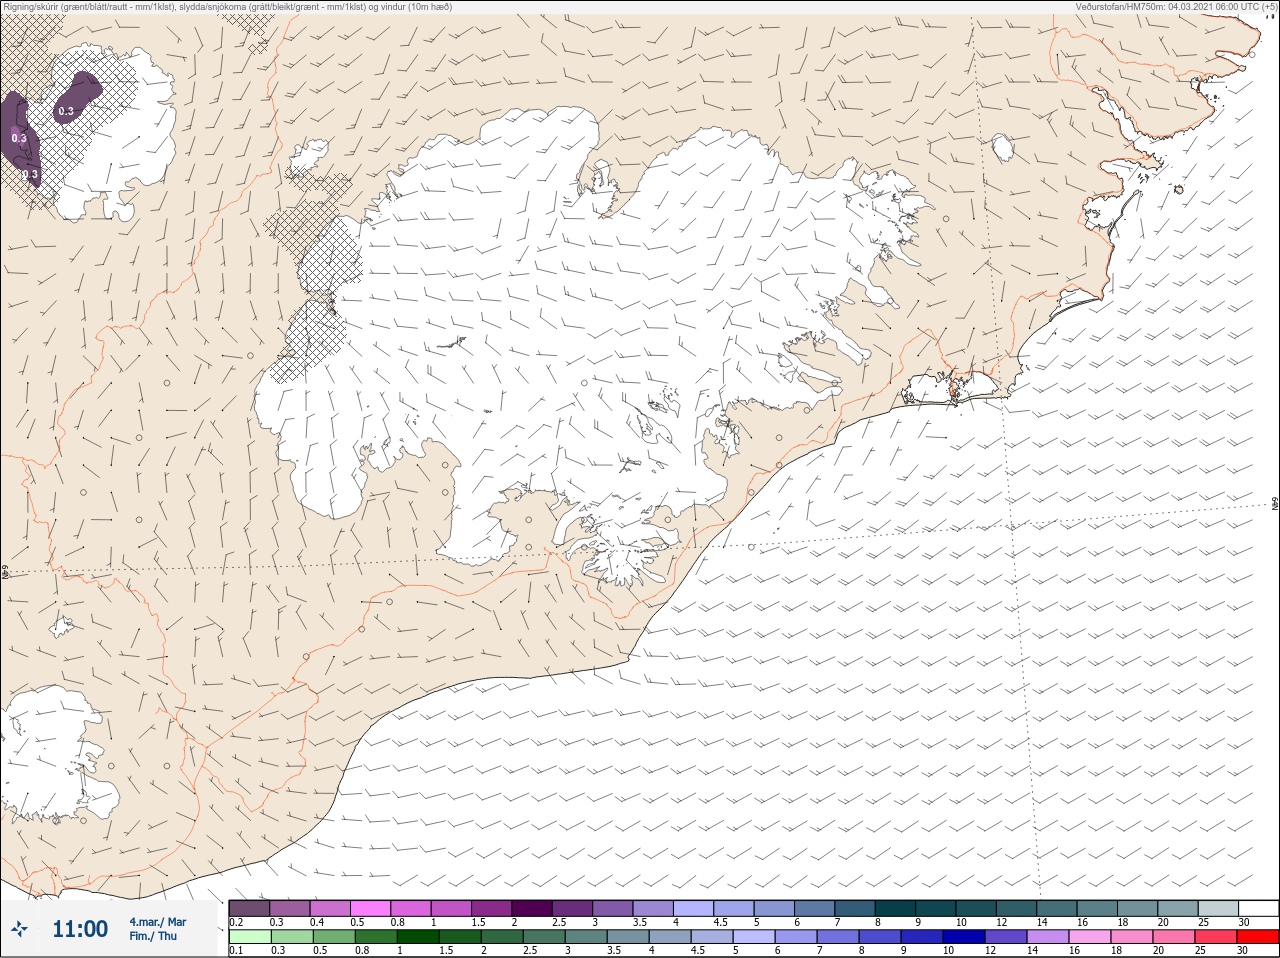
Task: Select the darkest purple swatch in top legend row
Action: point(532,908)
